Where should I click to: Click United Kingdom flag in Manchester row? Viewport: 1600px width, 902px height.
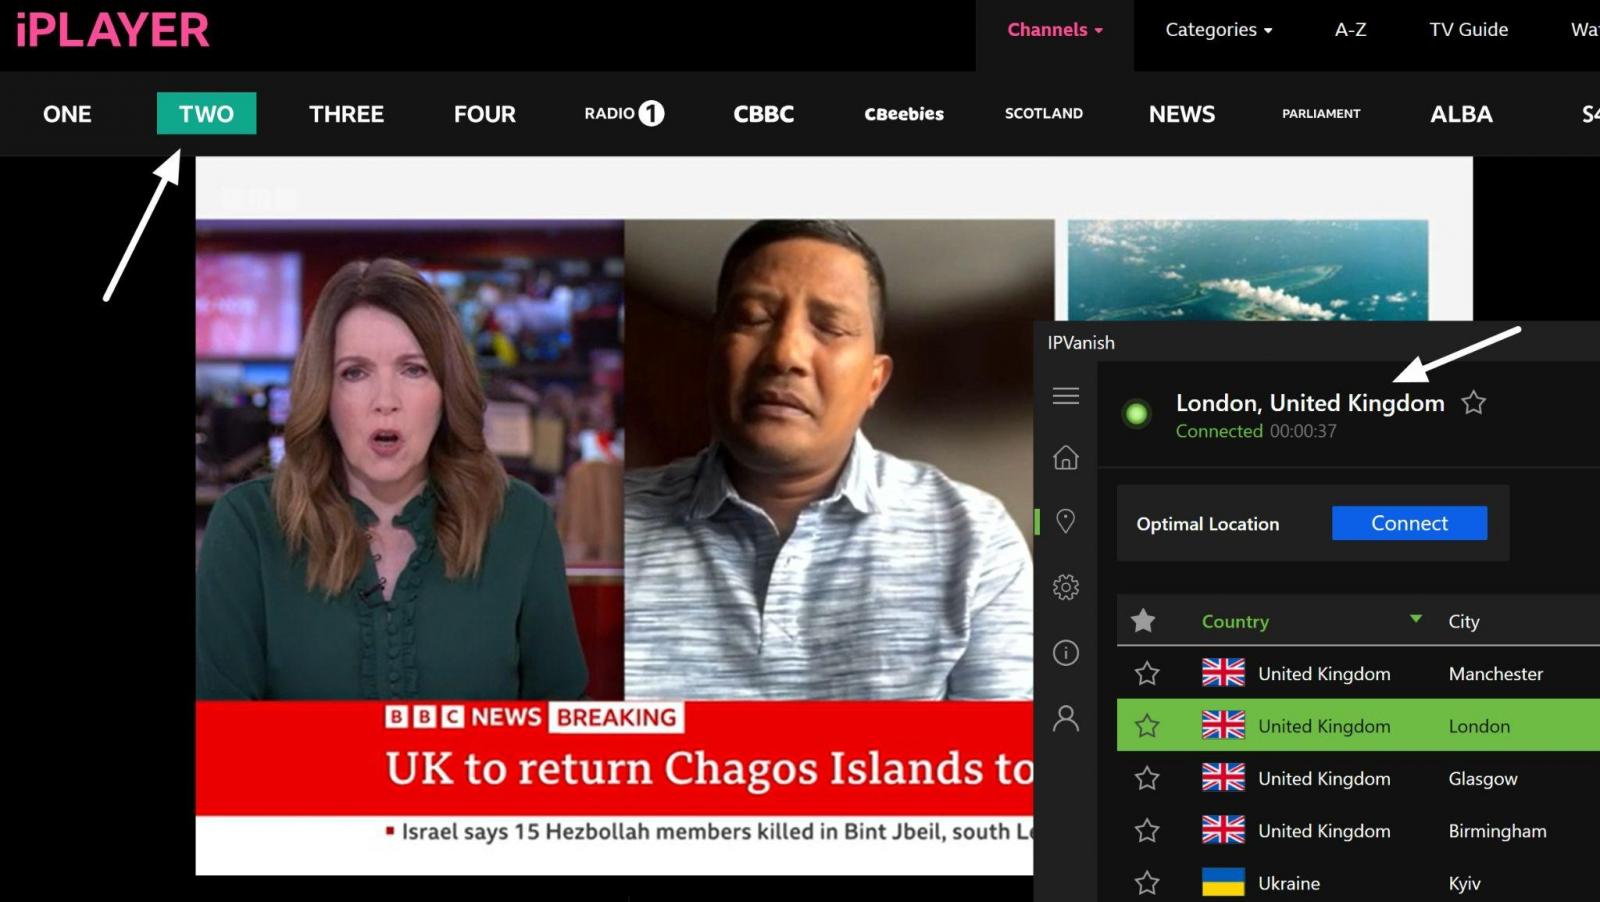1223,673
